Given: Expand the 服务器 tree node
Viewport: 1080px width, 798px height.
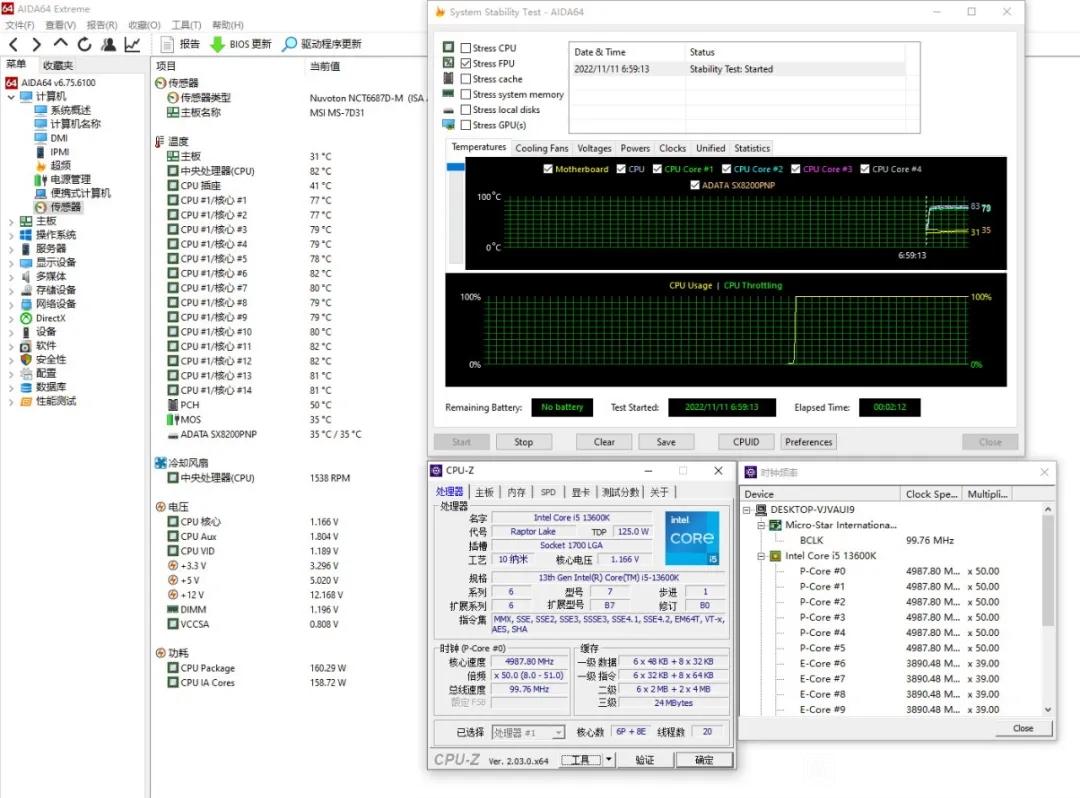Looking at the screenshot, I should 11,249.
